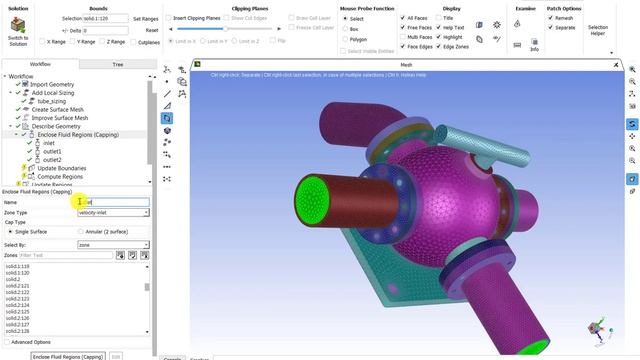This screenshot has height=360, width=640.
Task: Toggle the Edge Zones checkbox
Action: point(439,47)
